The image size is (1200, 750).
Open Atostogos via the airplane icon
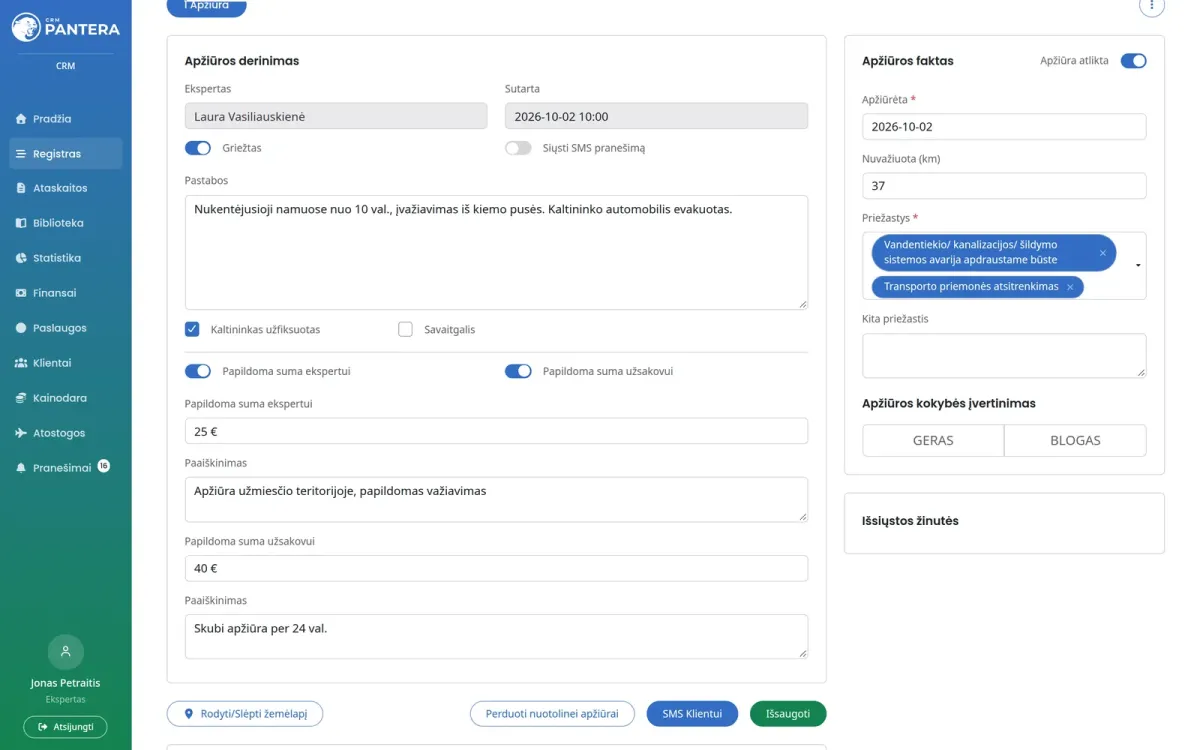(x=21, y=433)
